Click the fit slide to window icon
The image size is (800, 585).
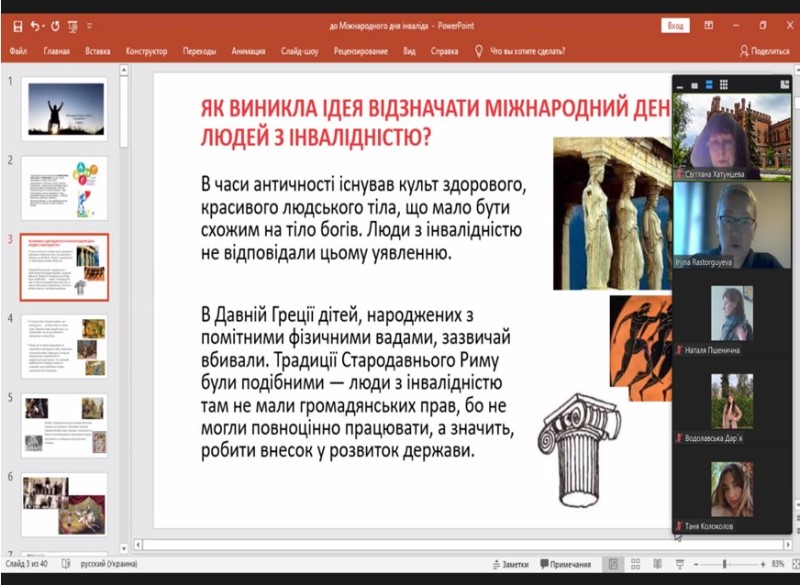(x=795, y=564)
